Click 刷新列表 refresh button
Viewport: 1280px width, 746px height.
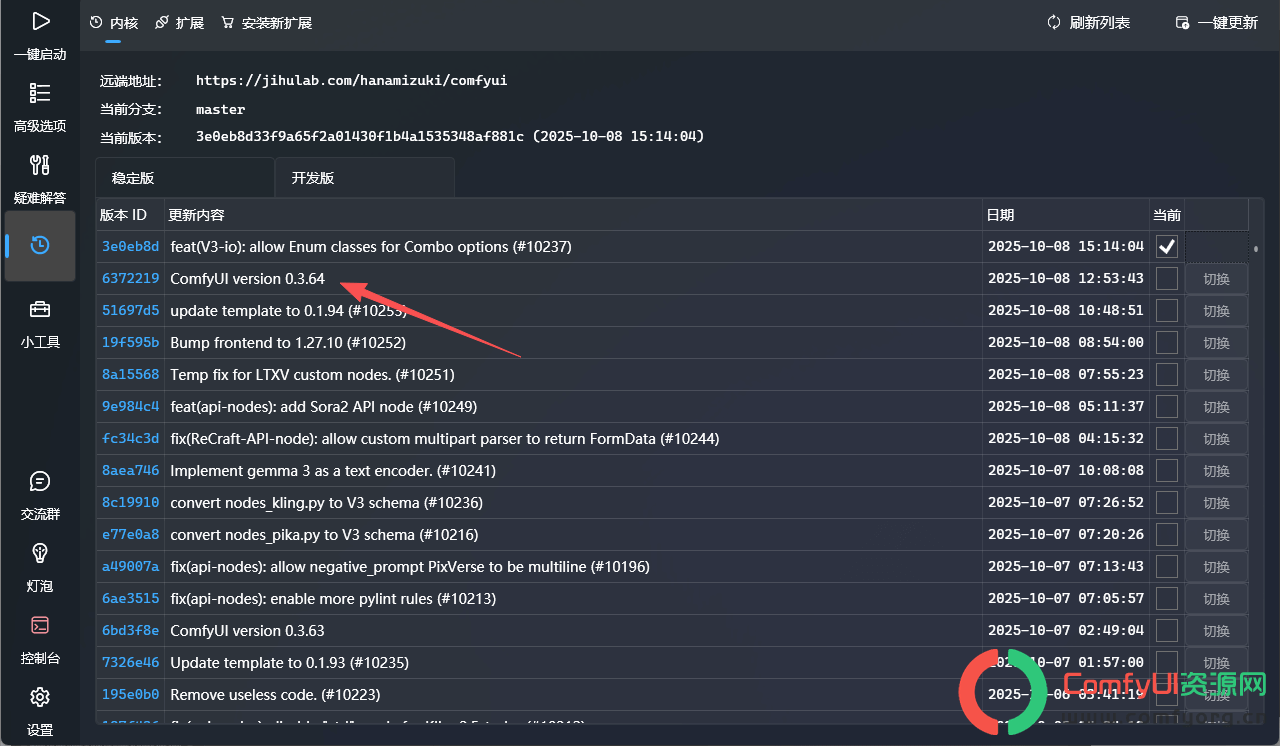click(1088, 22)
